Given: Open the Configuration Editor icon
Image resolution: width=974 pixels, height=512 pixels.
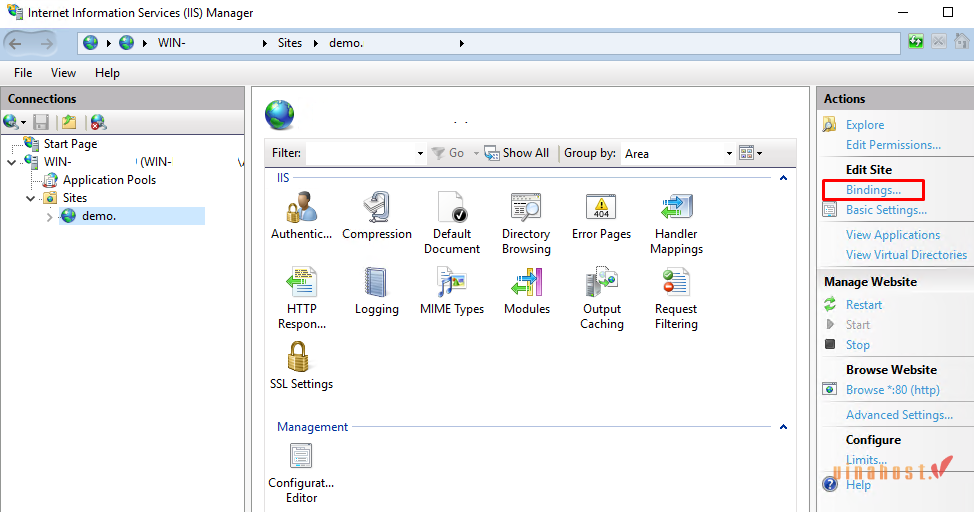Looking at the screenshot, I should point(301,457).
